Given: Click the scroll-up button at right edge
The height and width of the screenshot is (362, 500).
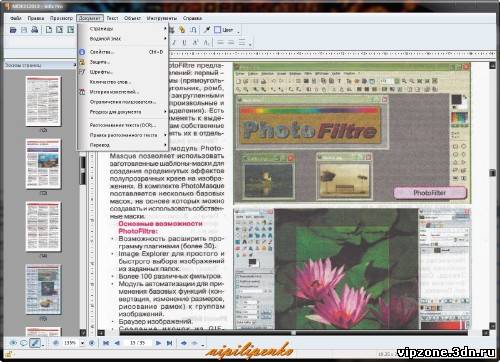Looking at the screenshot, I should tap(492, 66).
